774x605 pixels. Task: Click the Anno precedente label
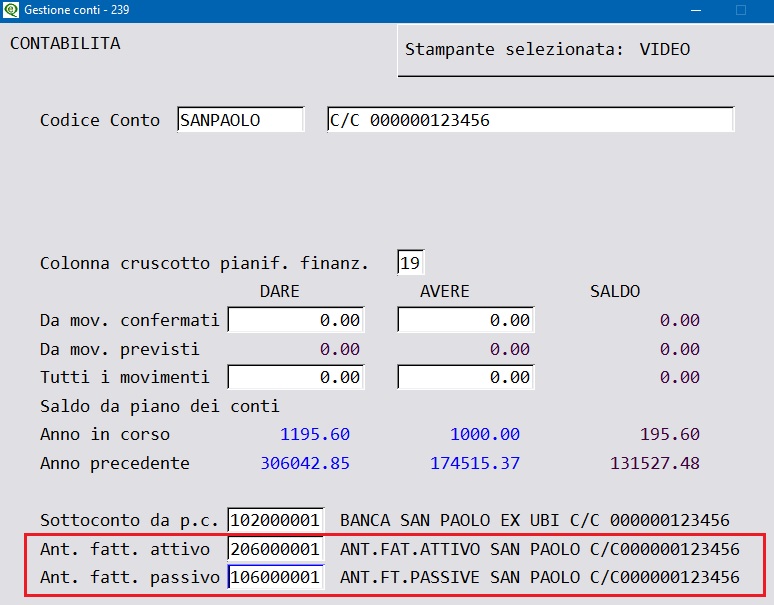coord(115,463)
